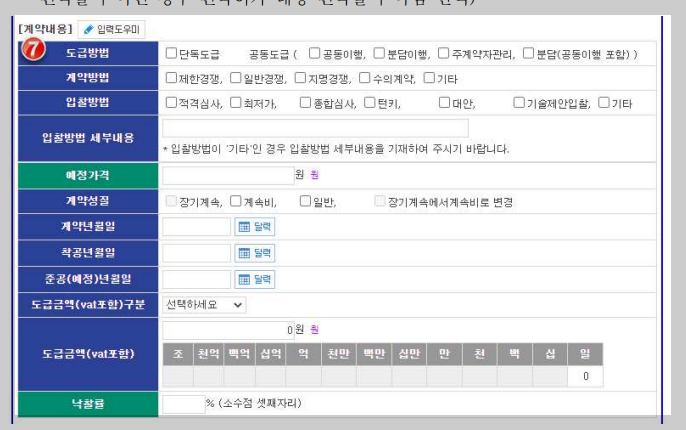
Task: Click the 입찰방법 세부내용 text field
Action: [x=315, y=128]
